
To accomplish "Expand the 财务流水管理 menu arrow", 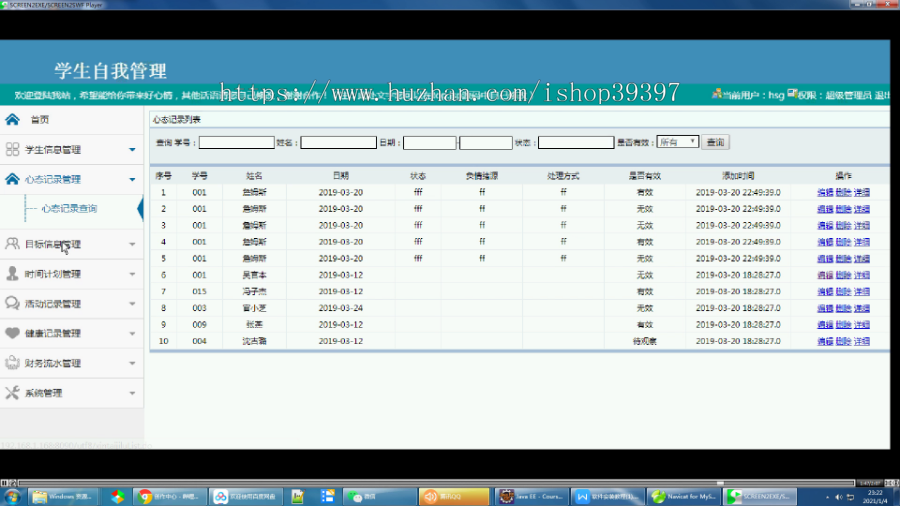I will point(132,364).
